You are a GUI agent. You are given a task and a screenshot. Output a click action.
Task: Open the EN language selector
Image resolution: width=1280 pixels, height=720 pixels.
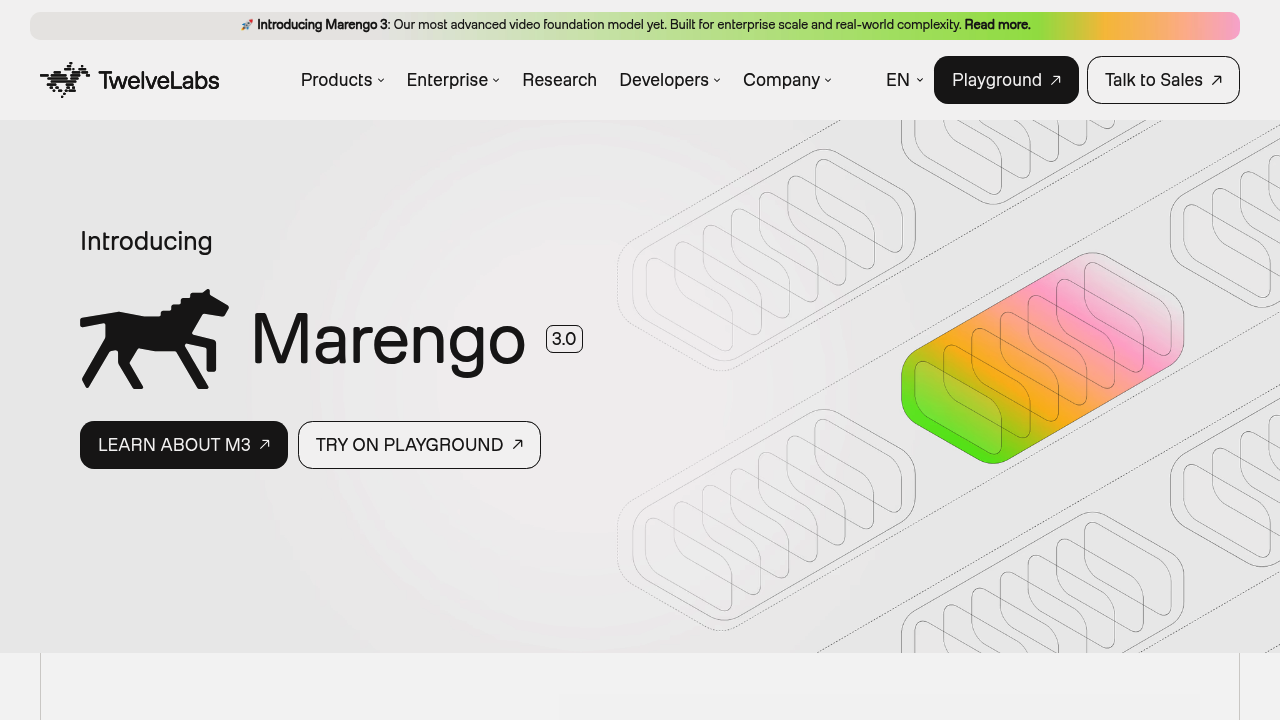(x=904, y=80)
